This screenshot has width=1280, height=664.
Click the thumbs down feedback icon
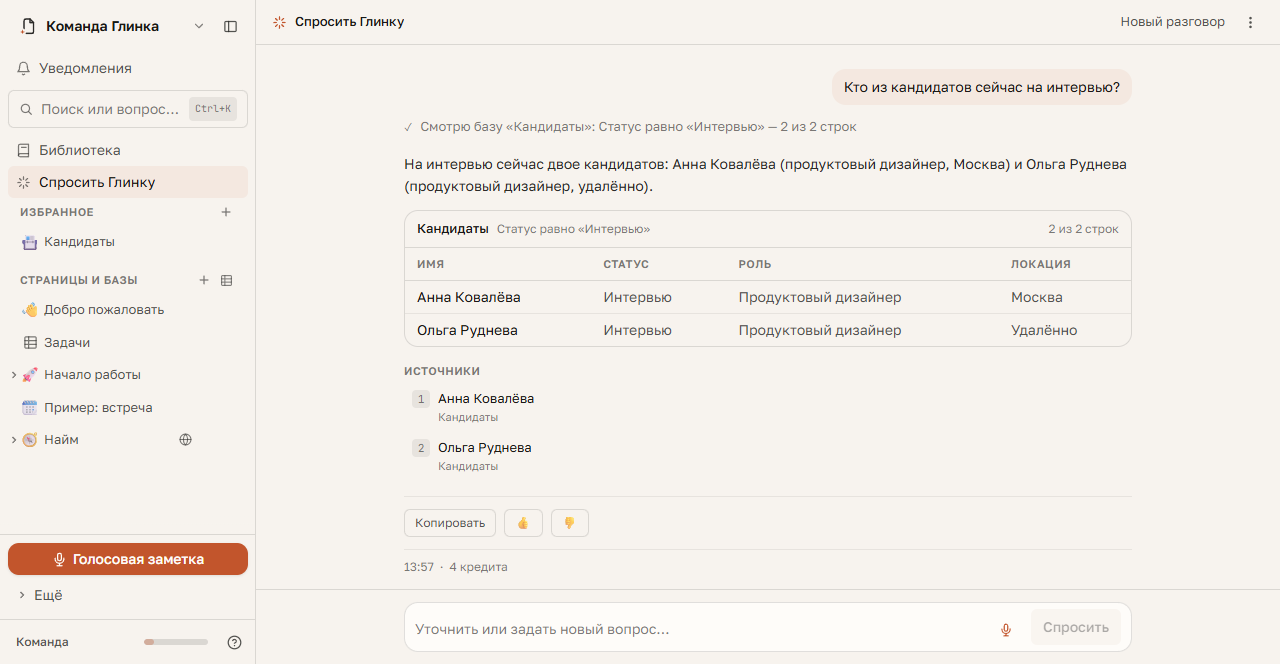click(570, 523)
